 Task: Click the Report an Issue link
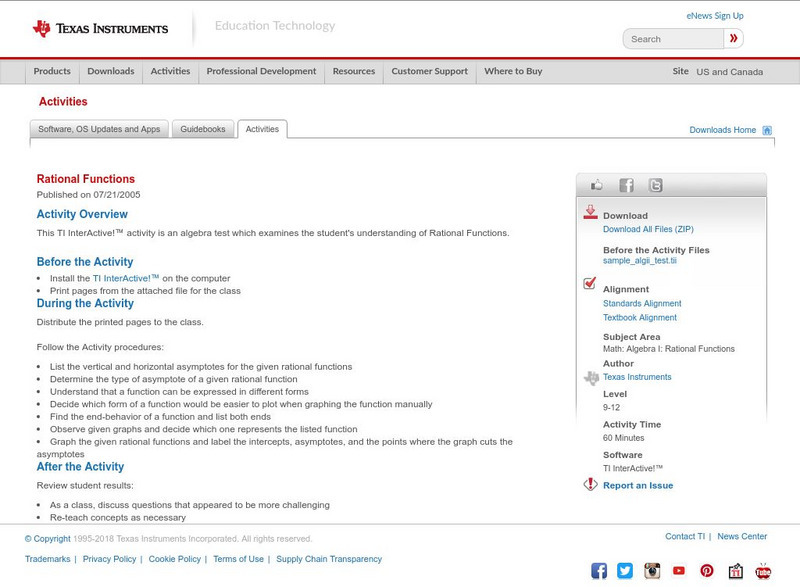tap(638, 486)
